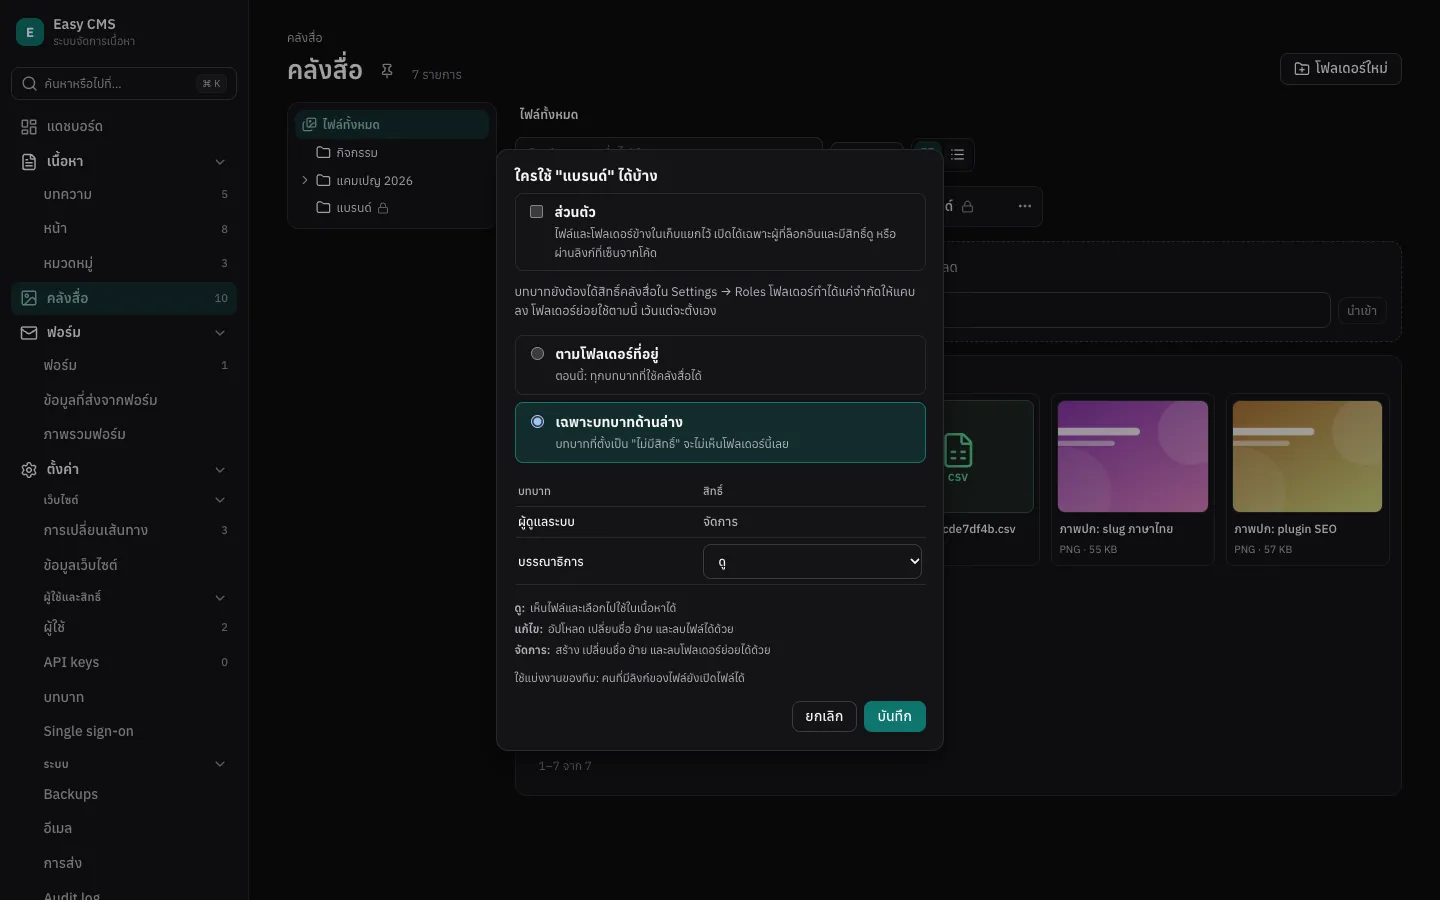The width and height of the screenshot is (1440, 900).
Task: Click the dashboard grid icon in sidebar
Action: point(29,127)
